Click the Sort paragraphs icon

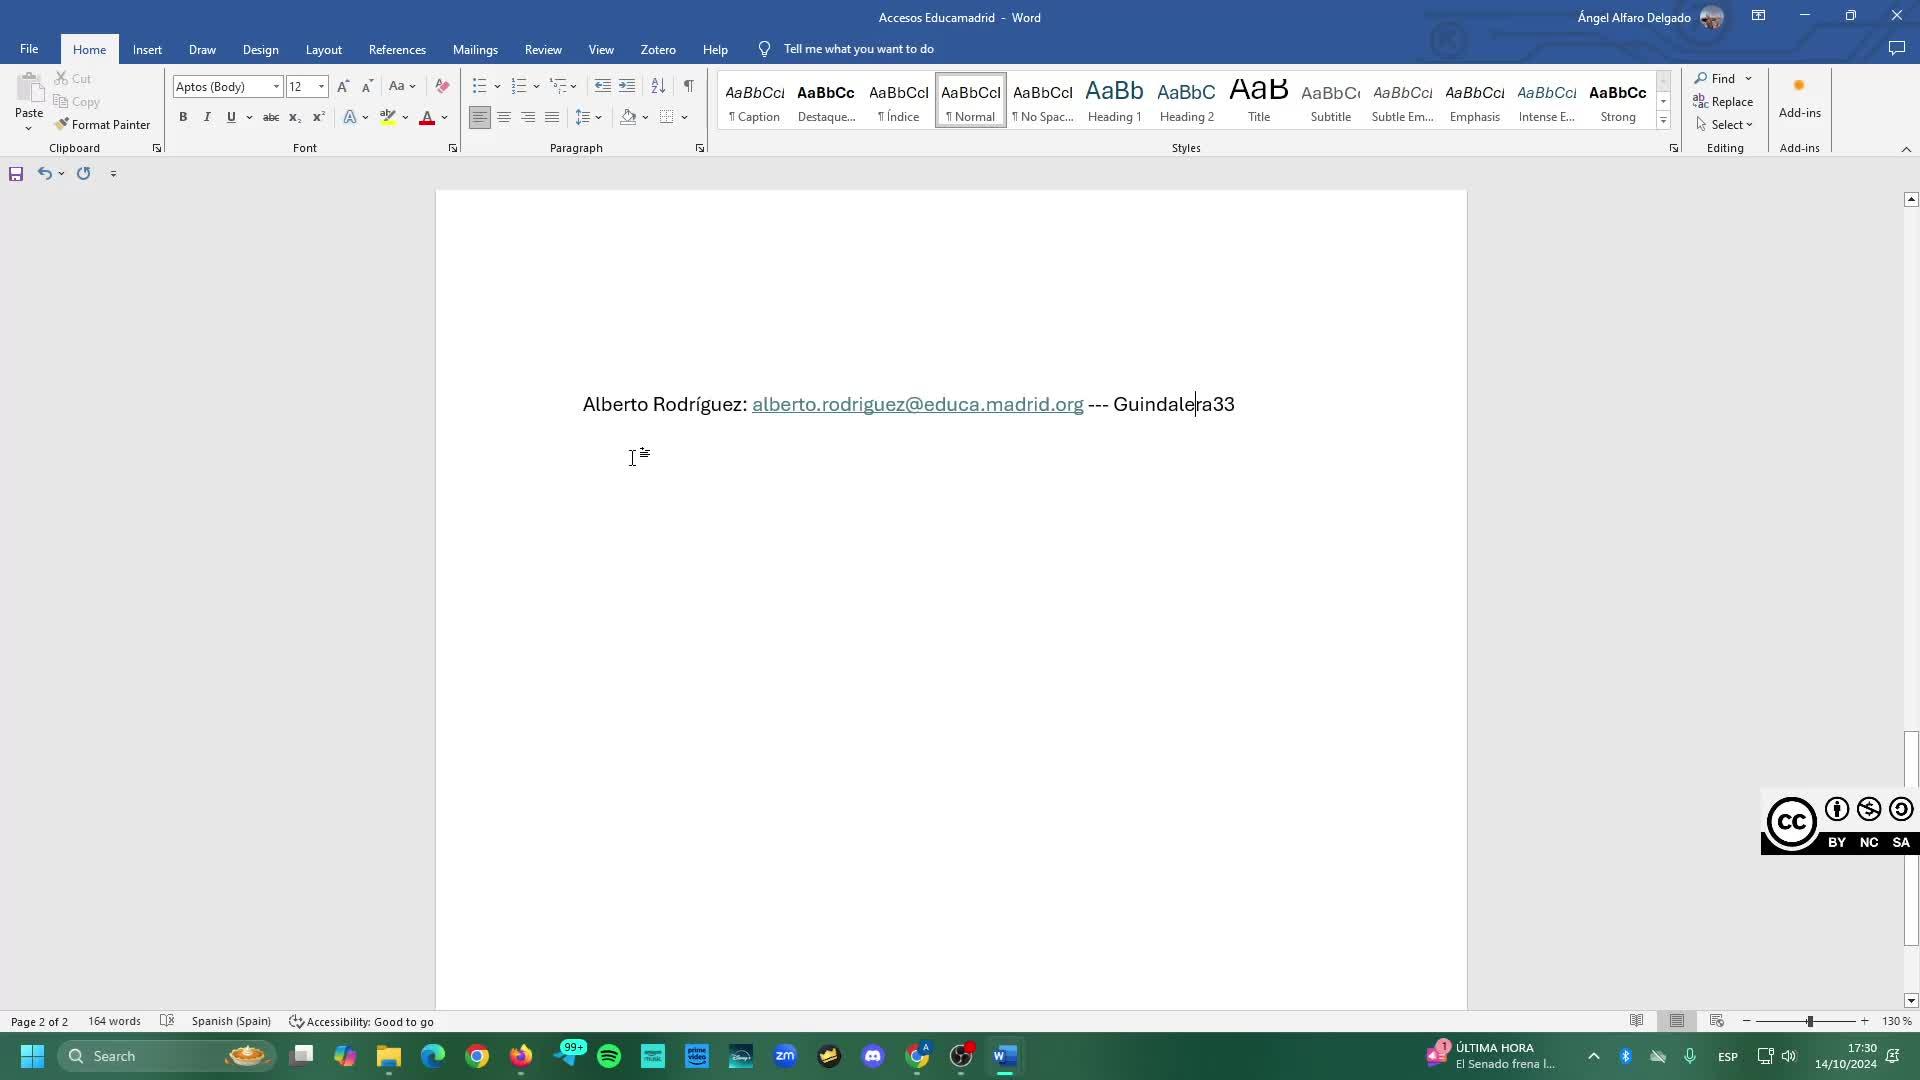(658, 86)
